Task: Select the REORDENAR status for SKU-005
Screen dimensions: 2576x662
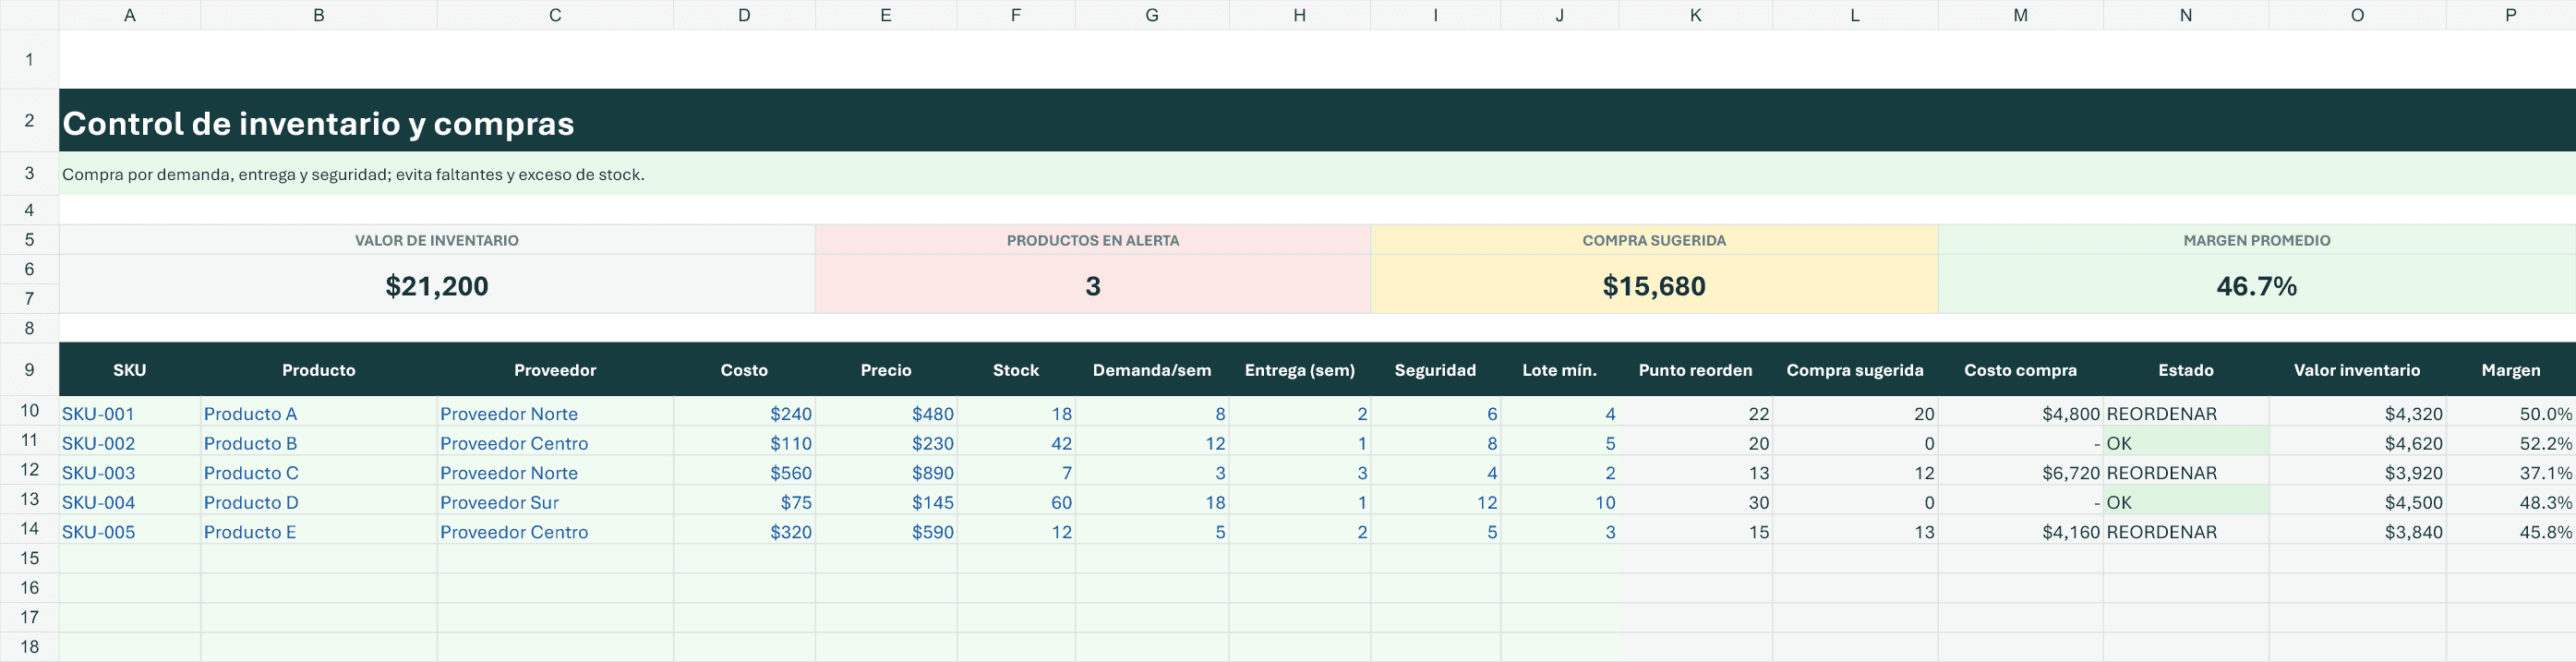Action: coord(2186,531)
